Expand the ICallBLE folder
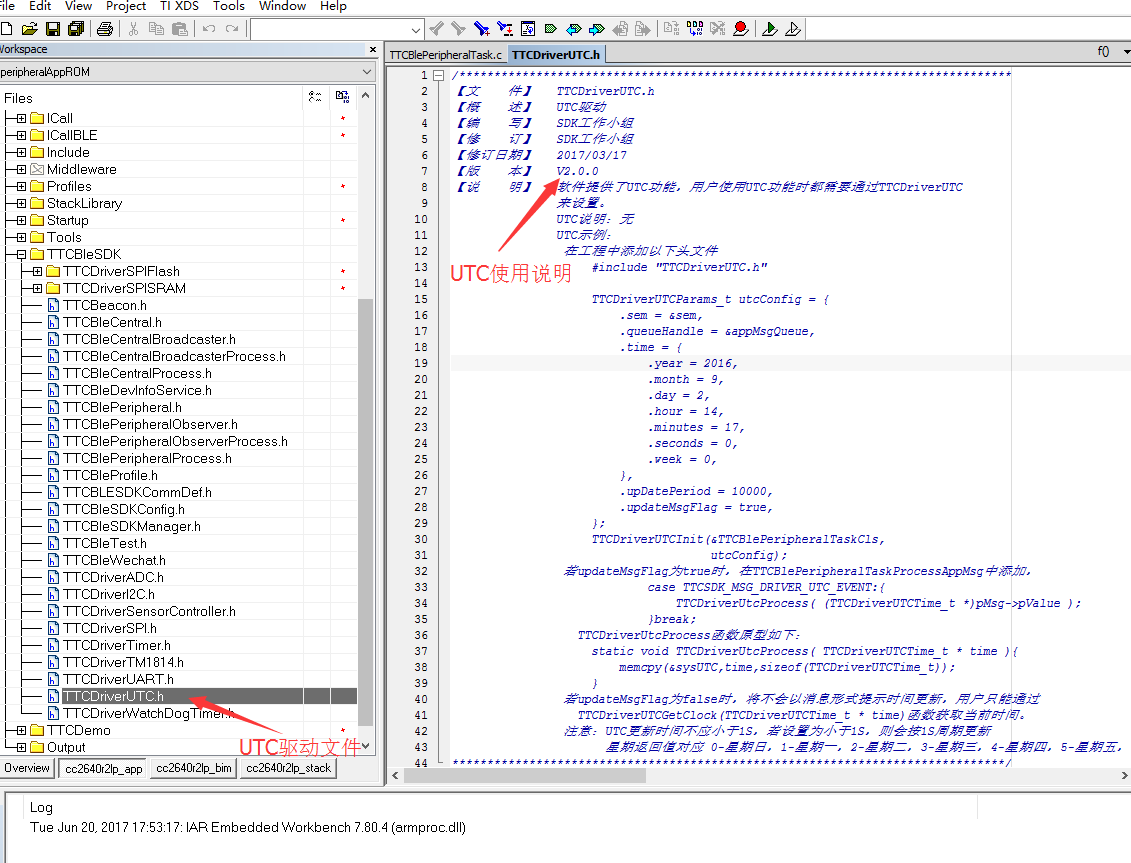Viewport: 1131px width, 863px height. pyautogui.click(x=21, y=135)
